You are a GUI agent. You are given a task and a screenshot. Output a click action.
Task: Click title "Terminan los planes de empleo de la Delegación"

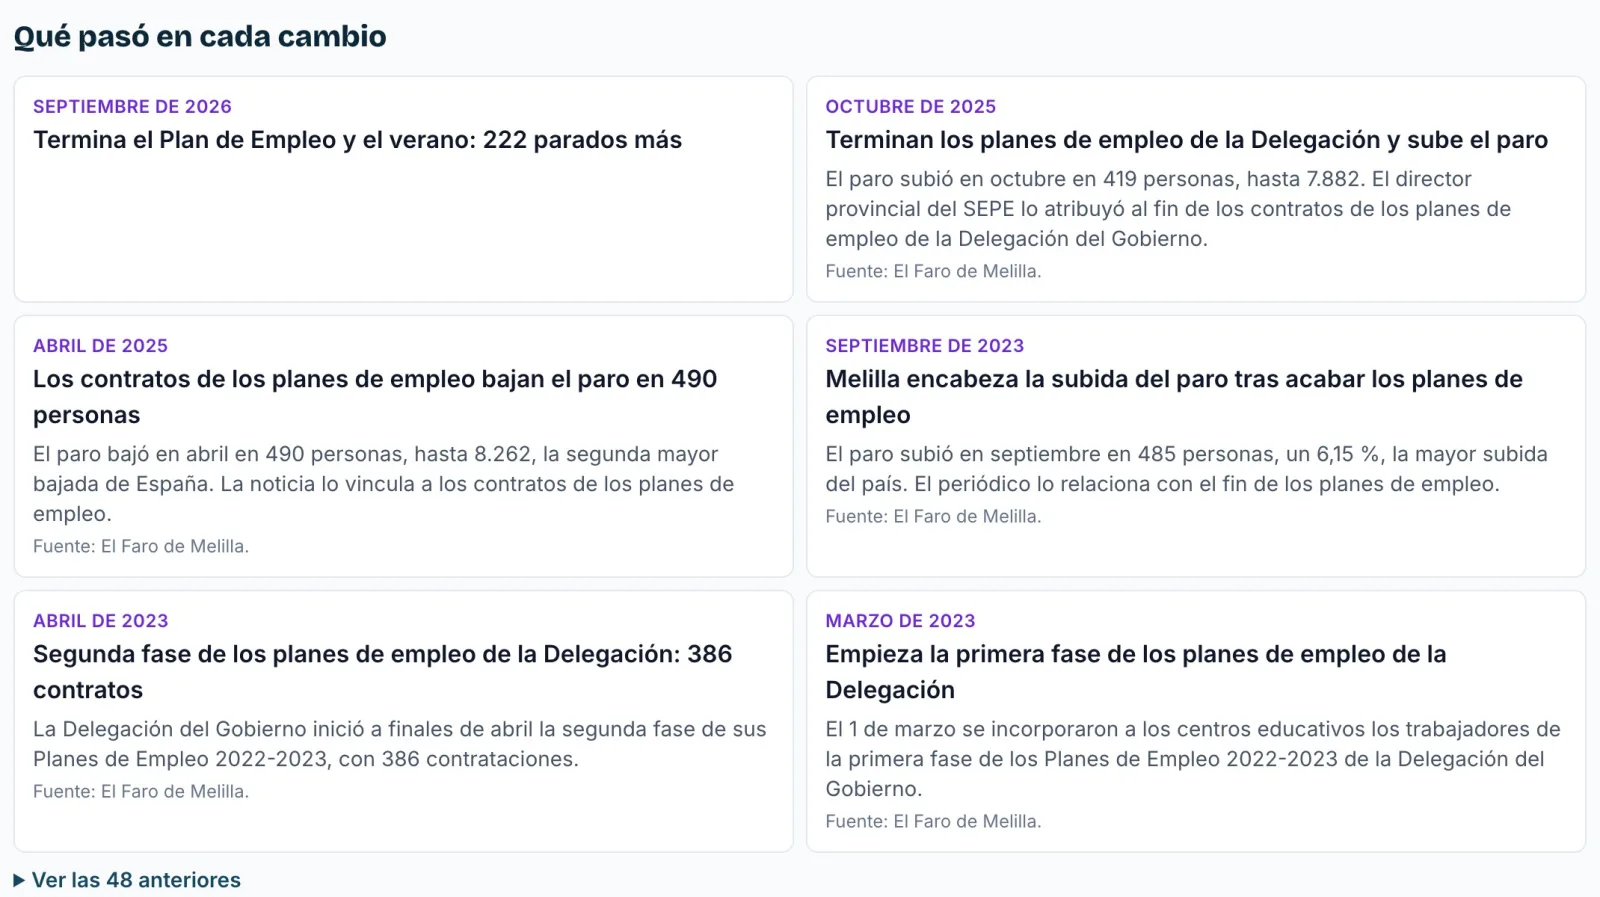tap(1186, 140)
